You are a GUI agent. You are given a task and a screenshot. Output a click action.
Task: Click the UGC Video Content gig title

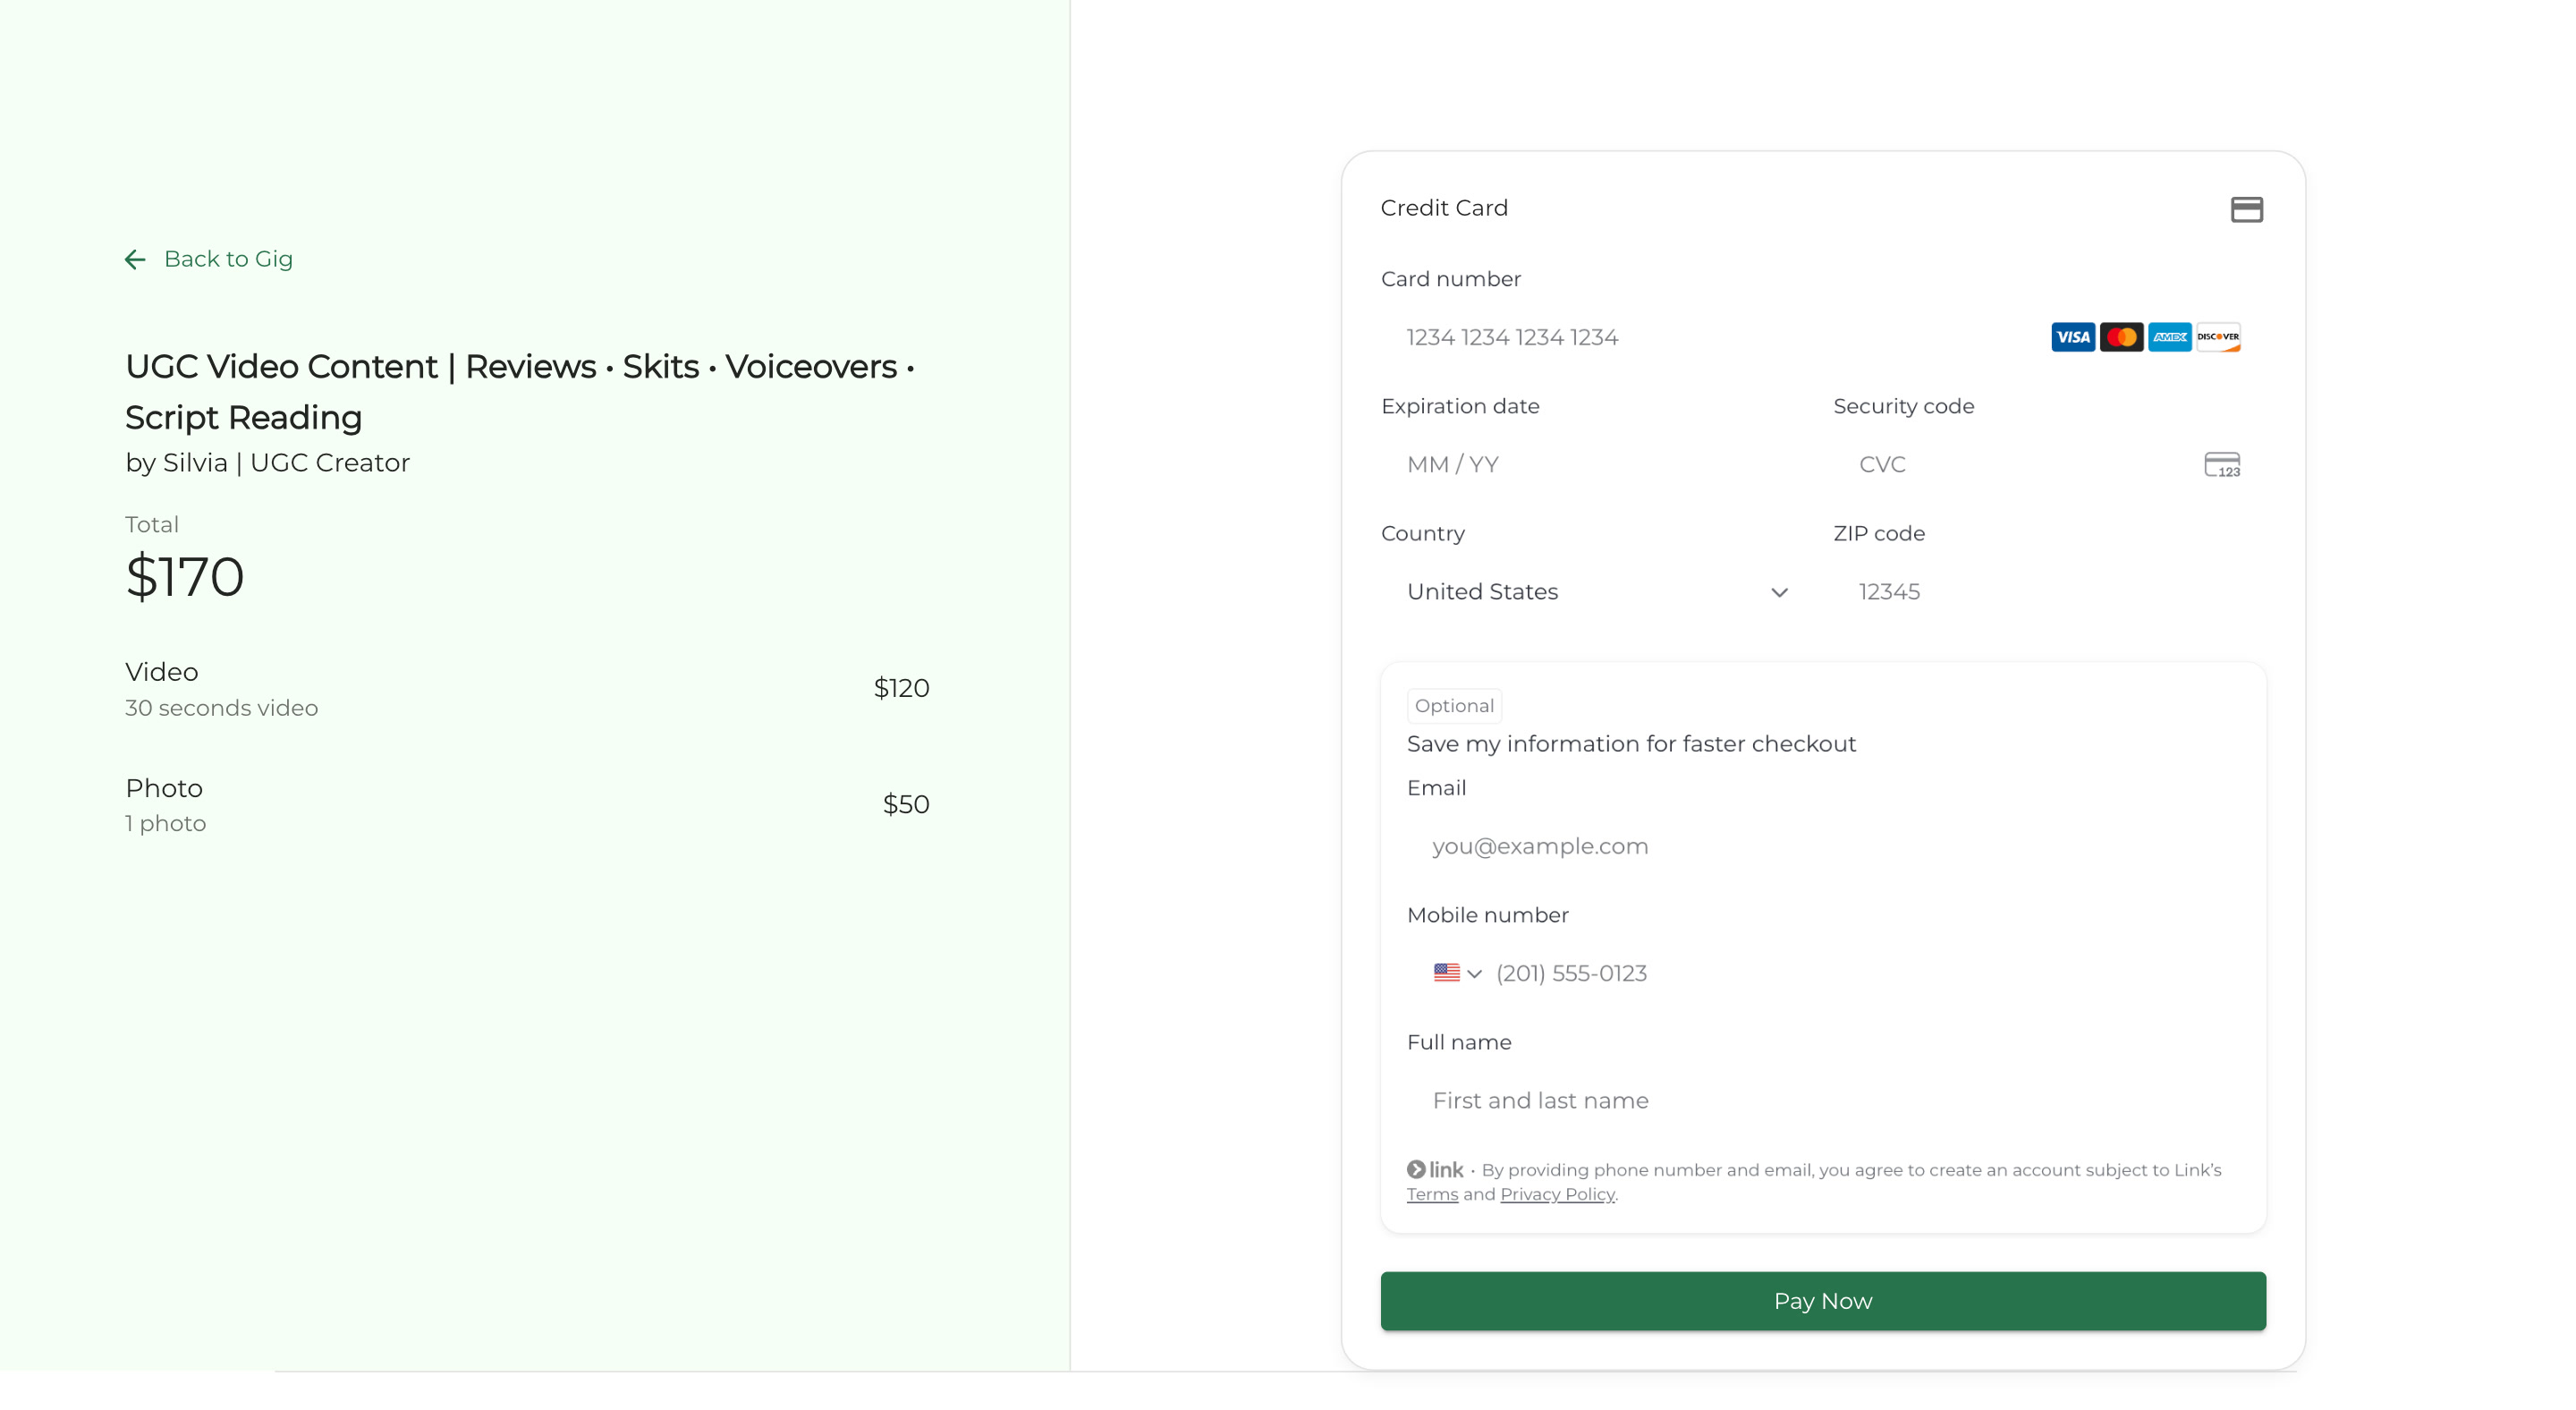pyautogui.click(x=520, y=392)
